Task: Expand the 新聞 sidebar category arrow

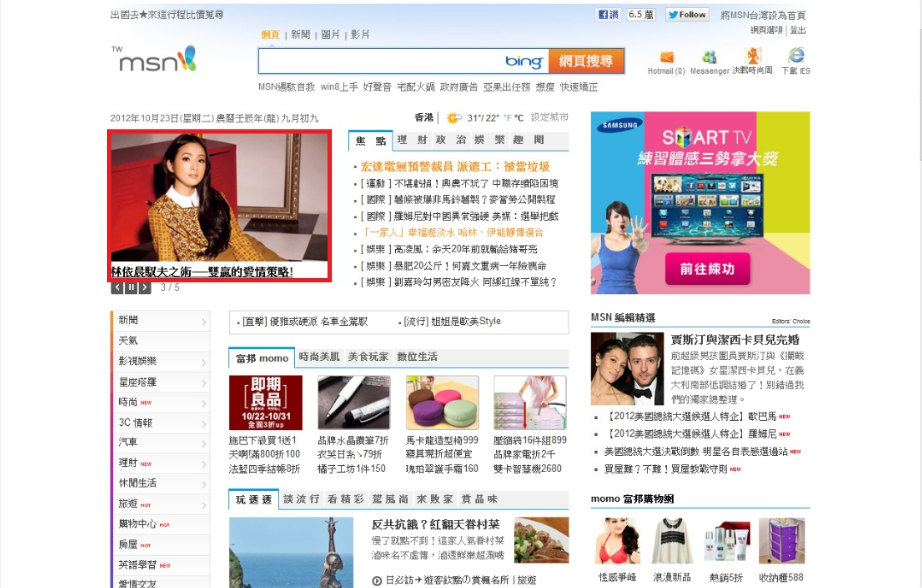Action: click(x=204, y=322)
